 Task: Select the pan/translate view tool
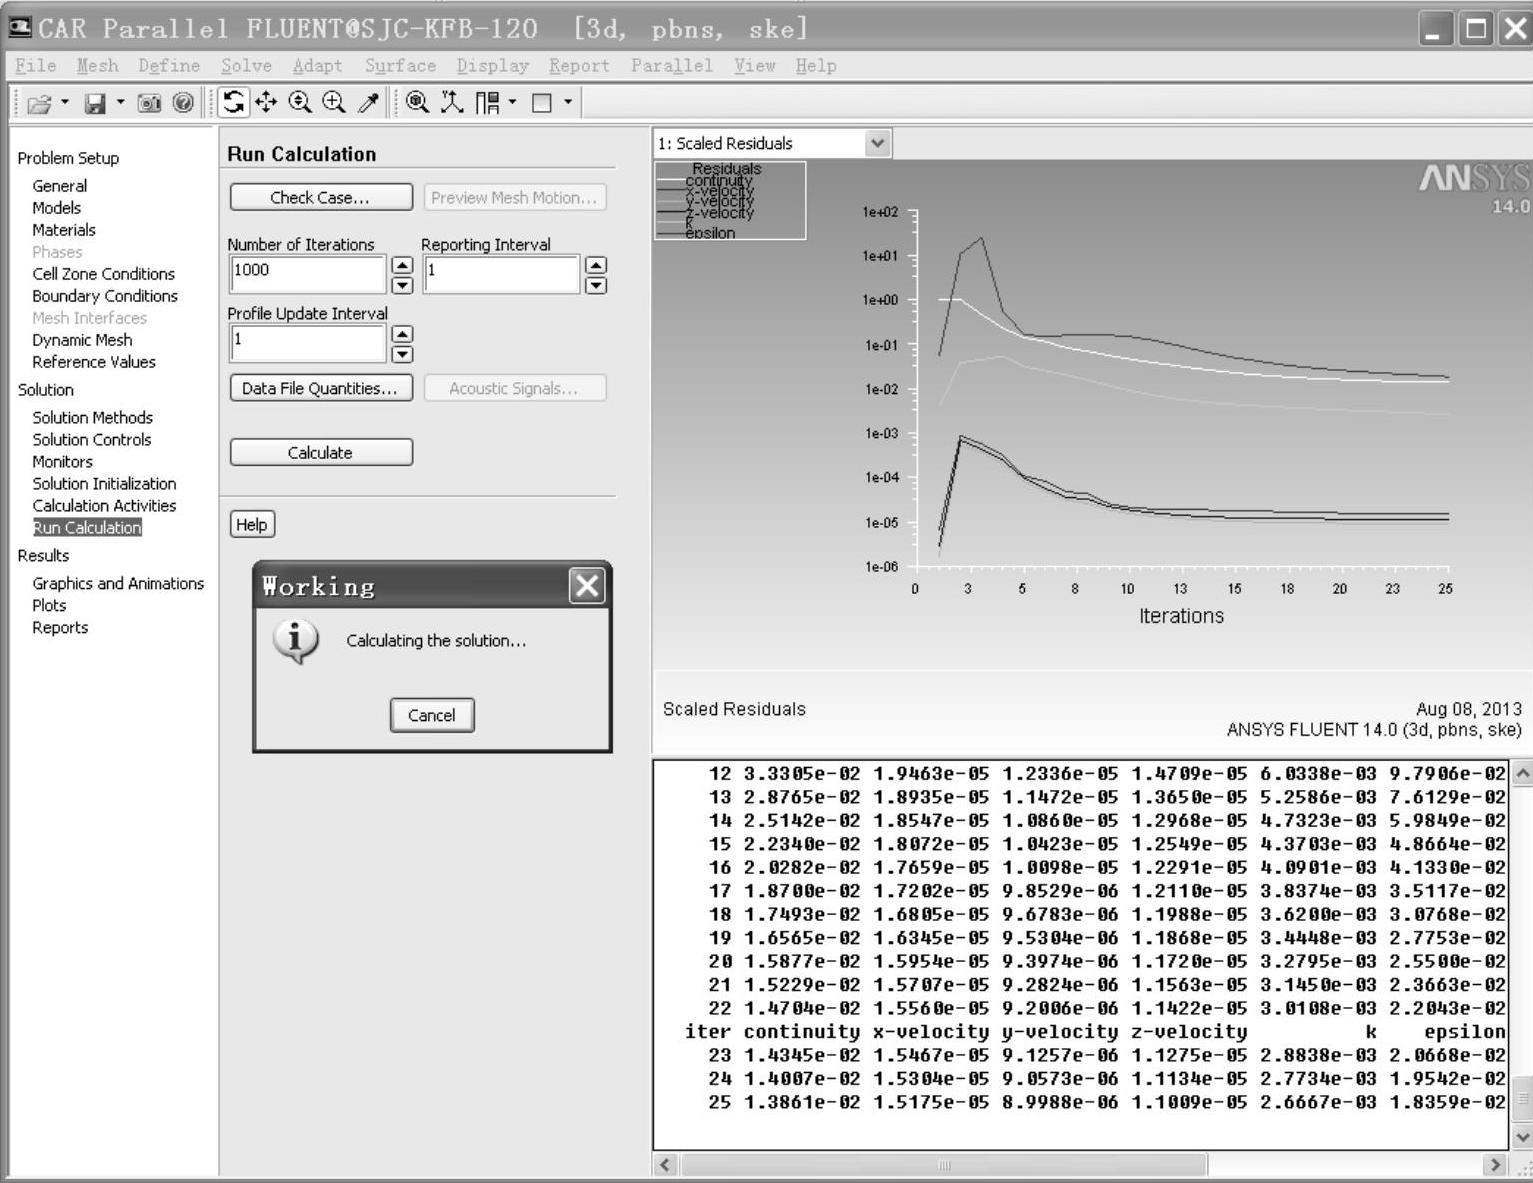pos(266,102)
